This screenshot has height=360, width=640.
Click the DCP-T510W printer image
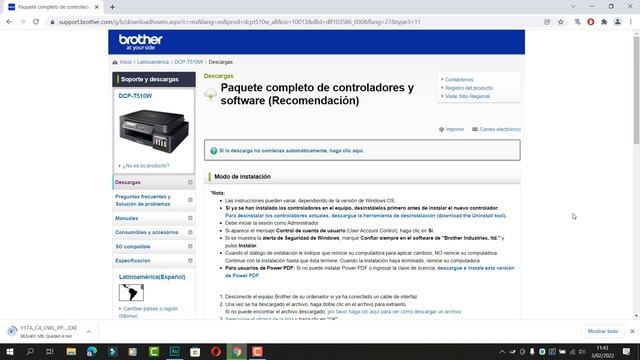(154, 131)
